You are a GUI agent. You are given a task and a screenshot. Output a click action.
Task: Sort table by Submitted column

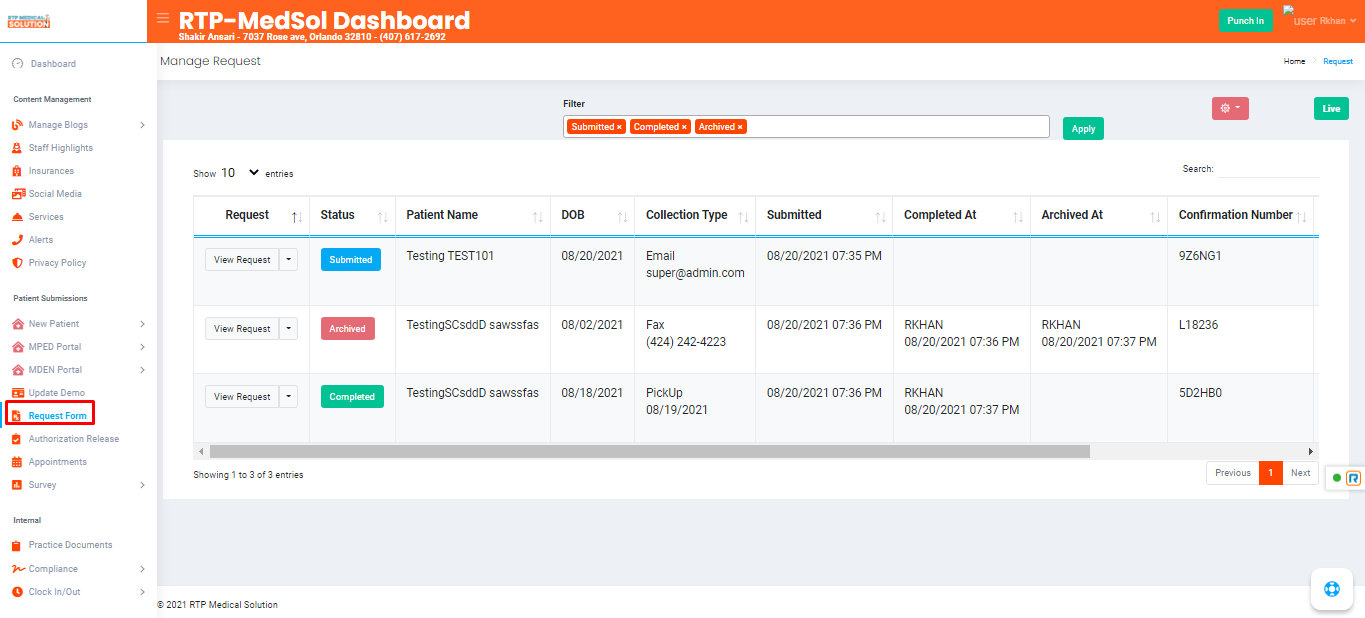(x=825, y=215)
